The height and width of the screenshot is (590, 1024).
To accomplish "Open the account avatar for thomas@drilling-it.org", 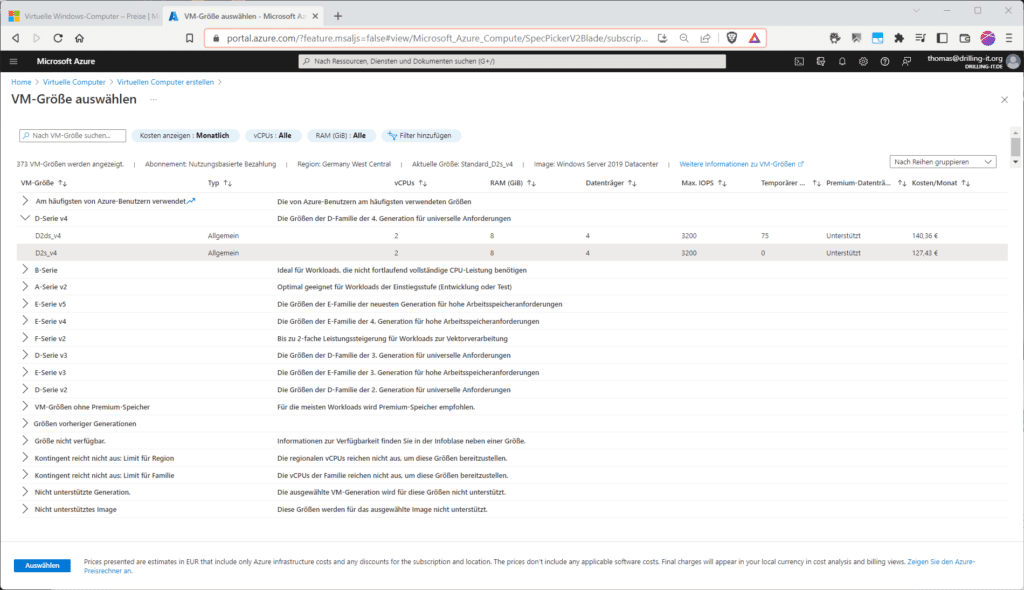I will 1013,61.
